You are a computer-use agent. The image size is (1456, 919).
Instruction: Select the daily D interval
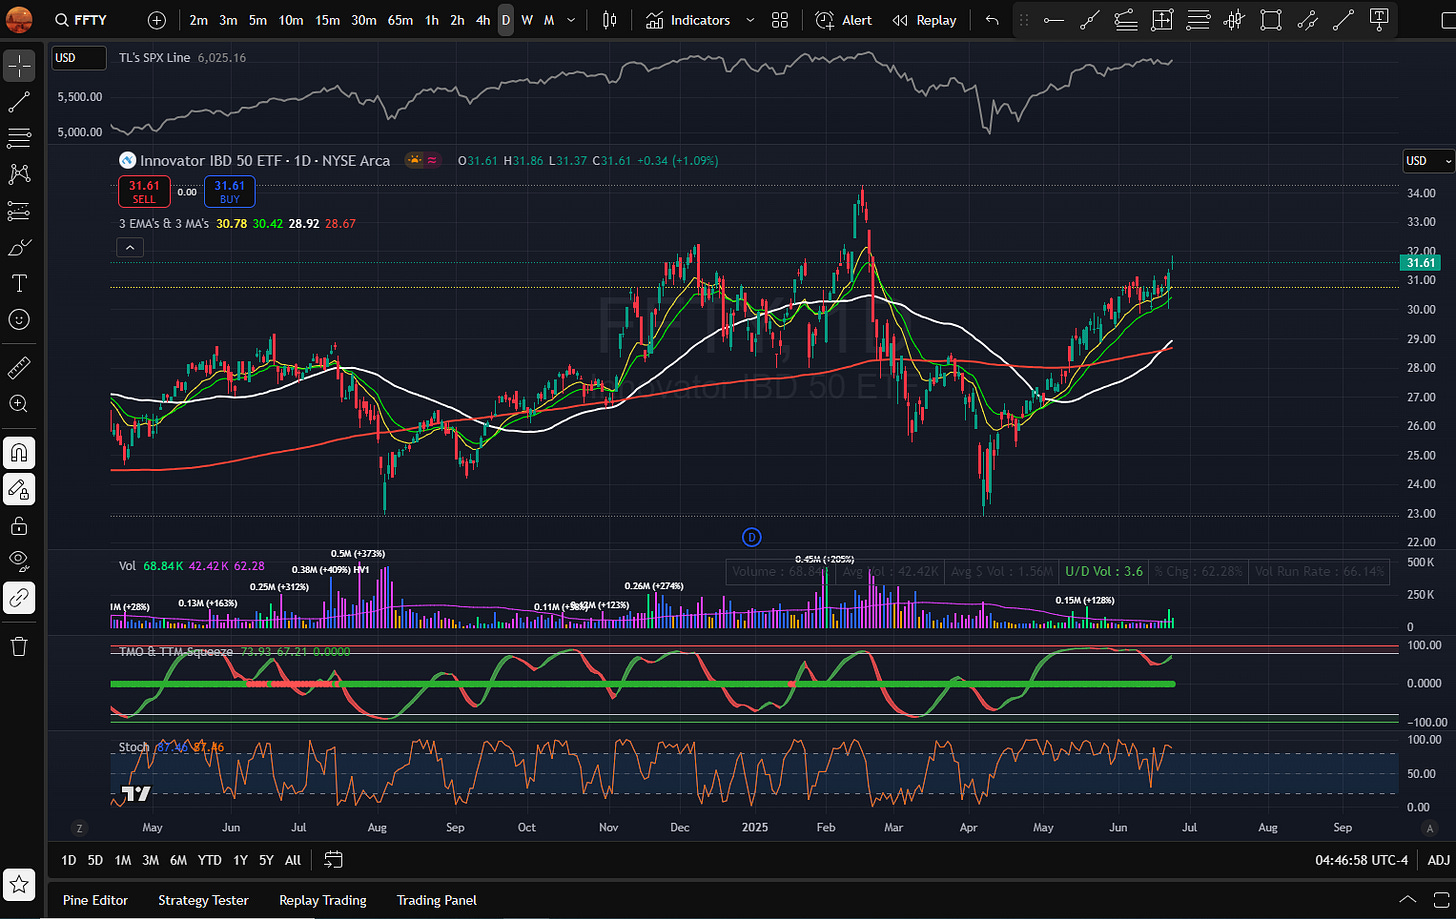click(506, 20)
